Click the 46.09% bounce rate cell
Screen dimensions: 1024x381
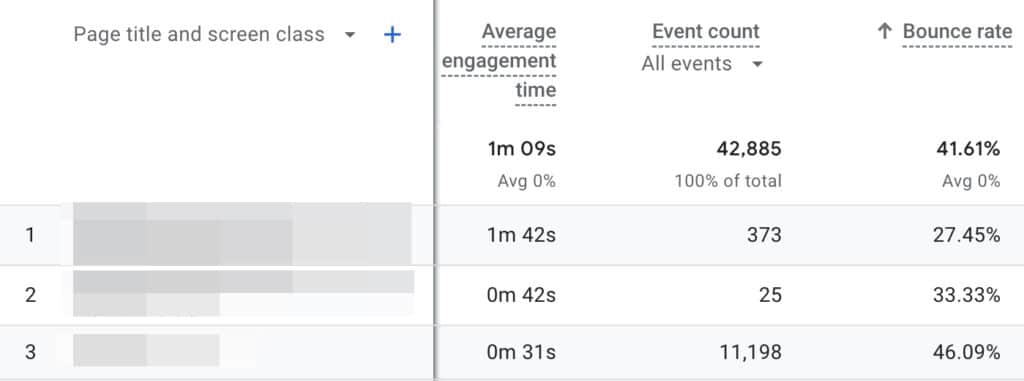[967, 352]
